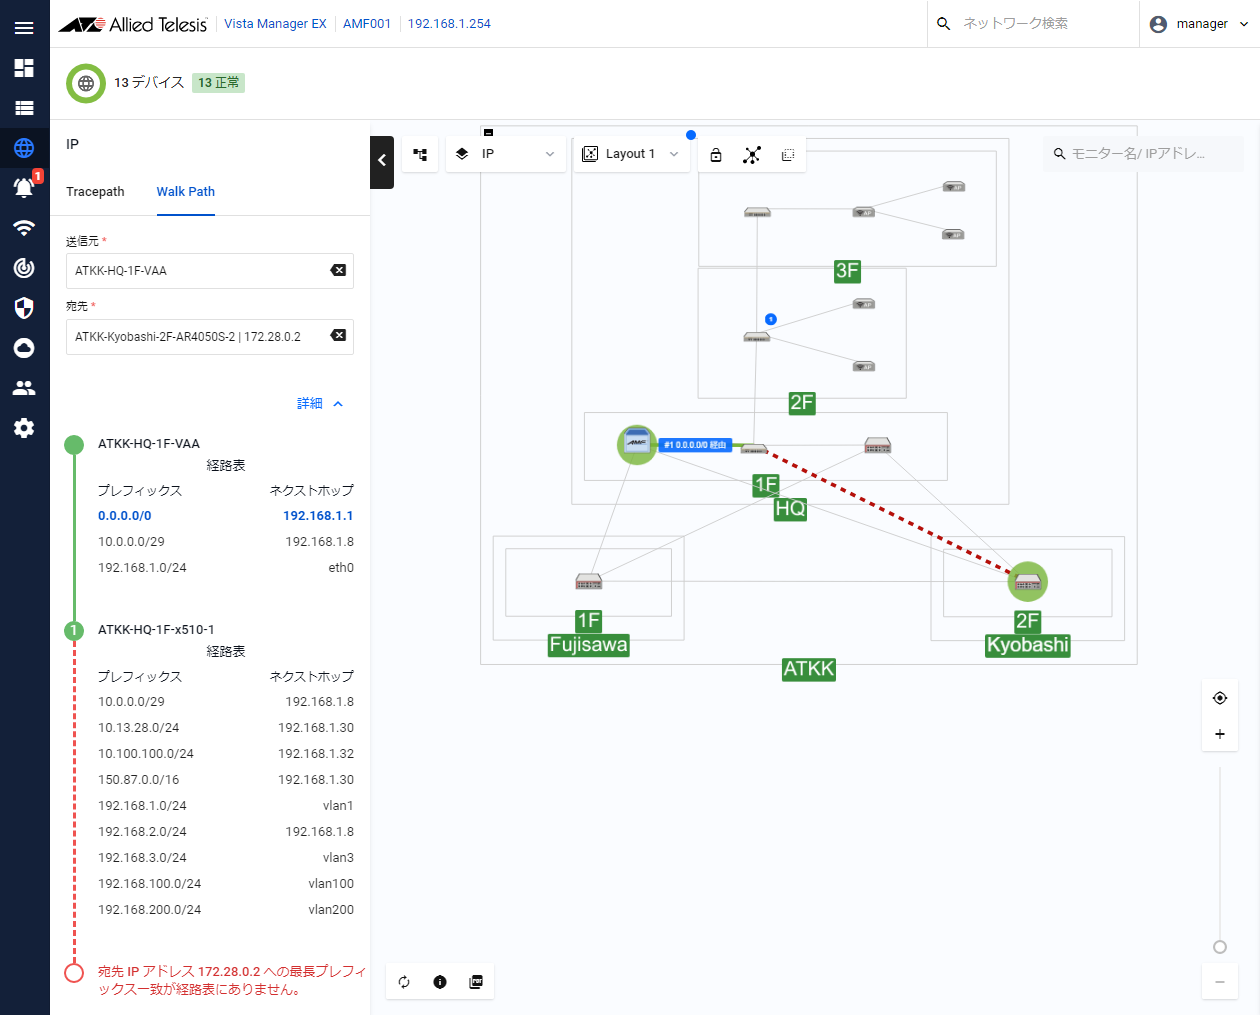Select the Walk Path tab
Viewport: 1260px width, 1015px height.
click(x=185, y=192)
